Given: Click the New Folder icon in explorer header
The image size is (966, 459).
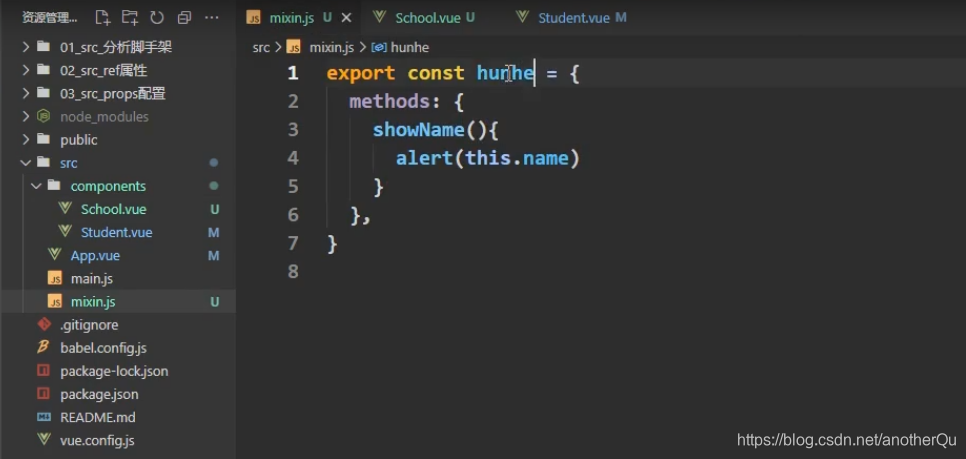Looking at the screenshot, I should (x=129, y=17).
